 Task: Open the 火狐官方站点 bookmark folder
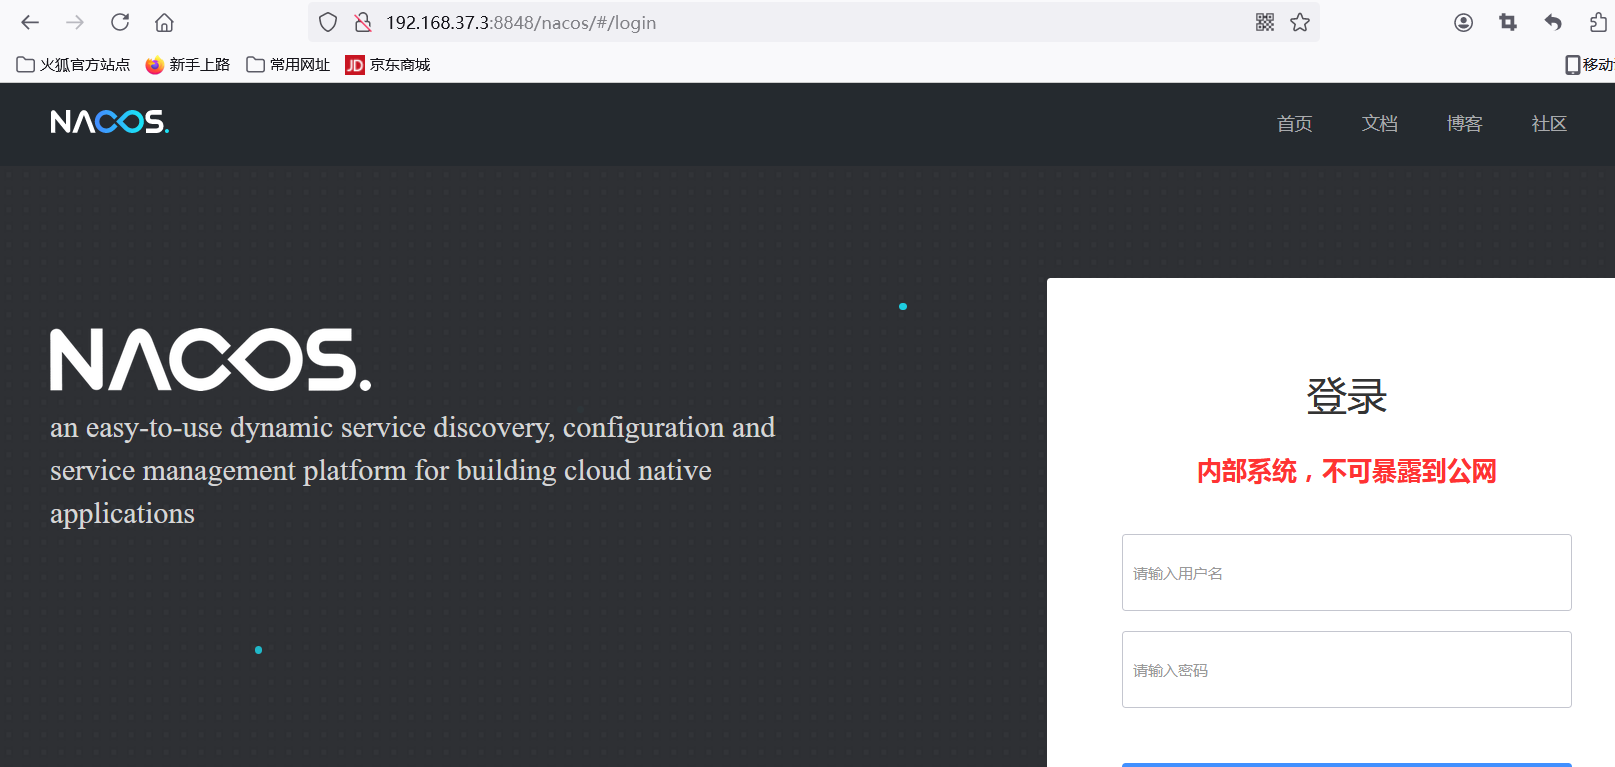pos(74,65)
